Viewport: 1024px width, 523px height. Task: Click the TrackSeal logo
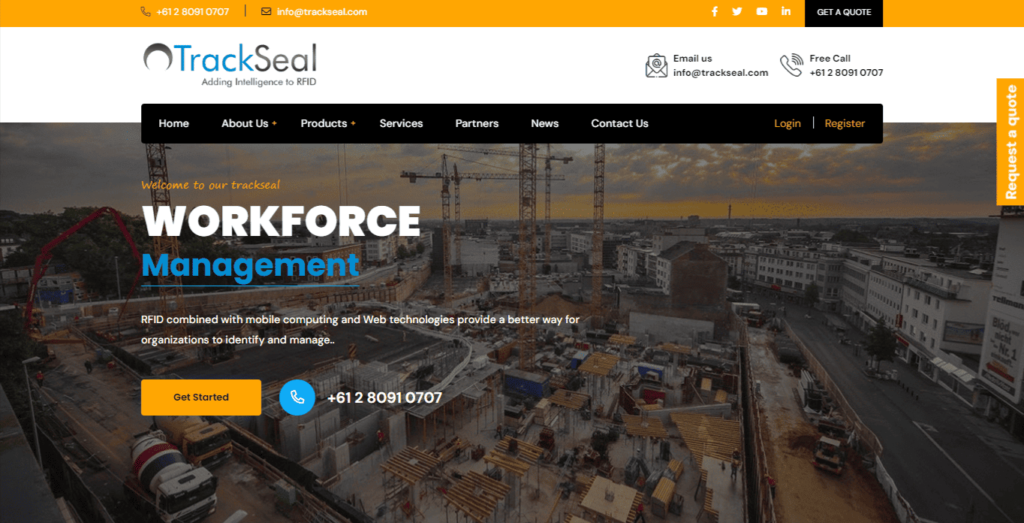point(230,65)
